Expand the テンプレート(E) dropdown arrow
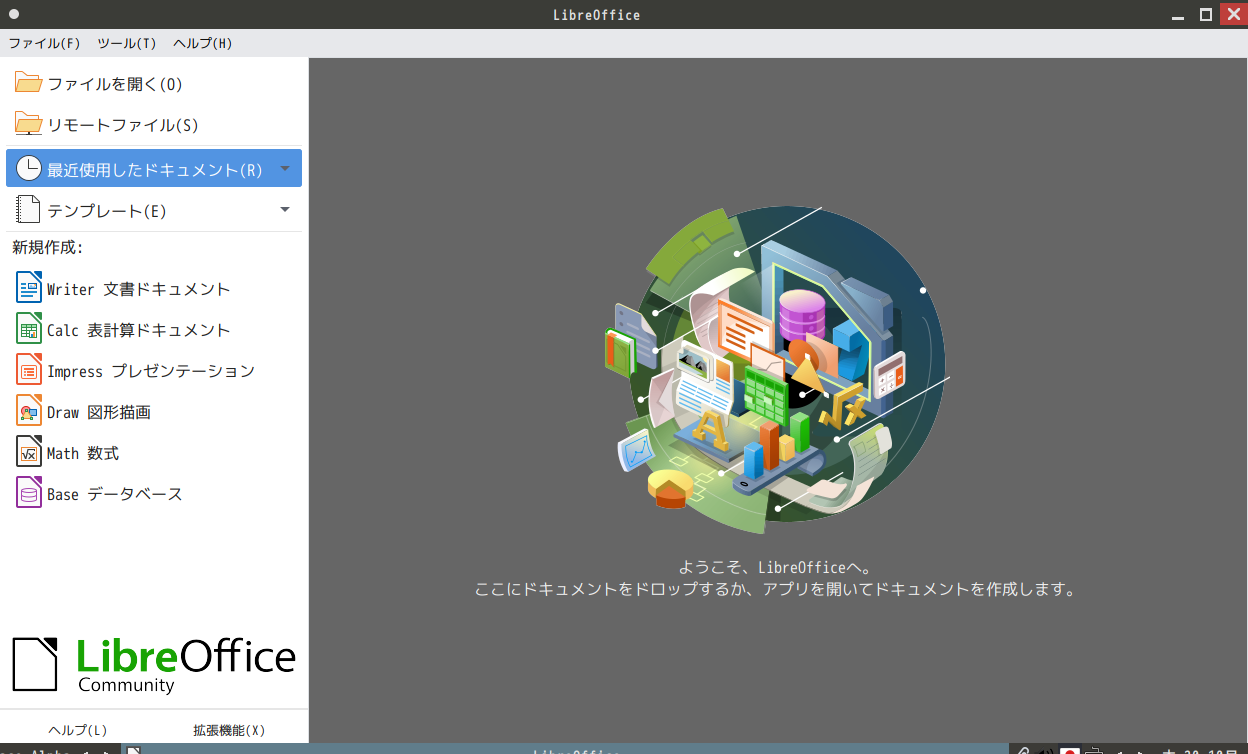Image resolution: width=1248 pixels, height=754 pixels. tap(285, 210)
